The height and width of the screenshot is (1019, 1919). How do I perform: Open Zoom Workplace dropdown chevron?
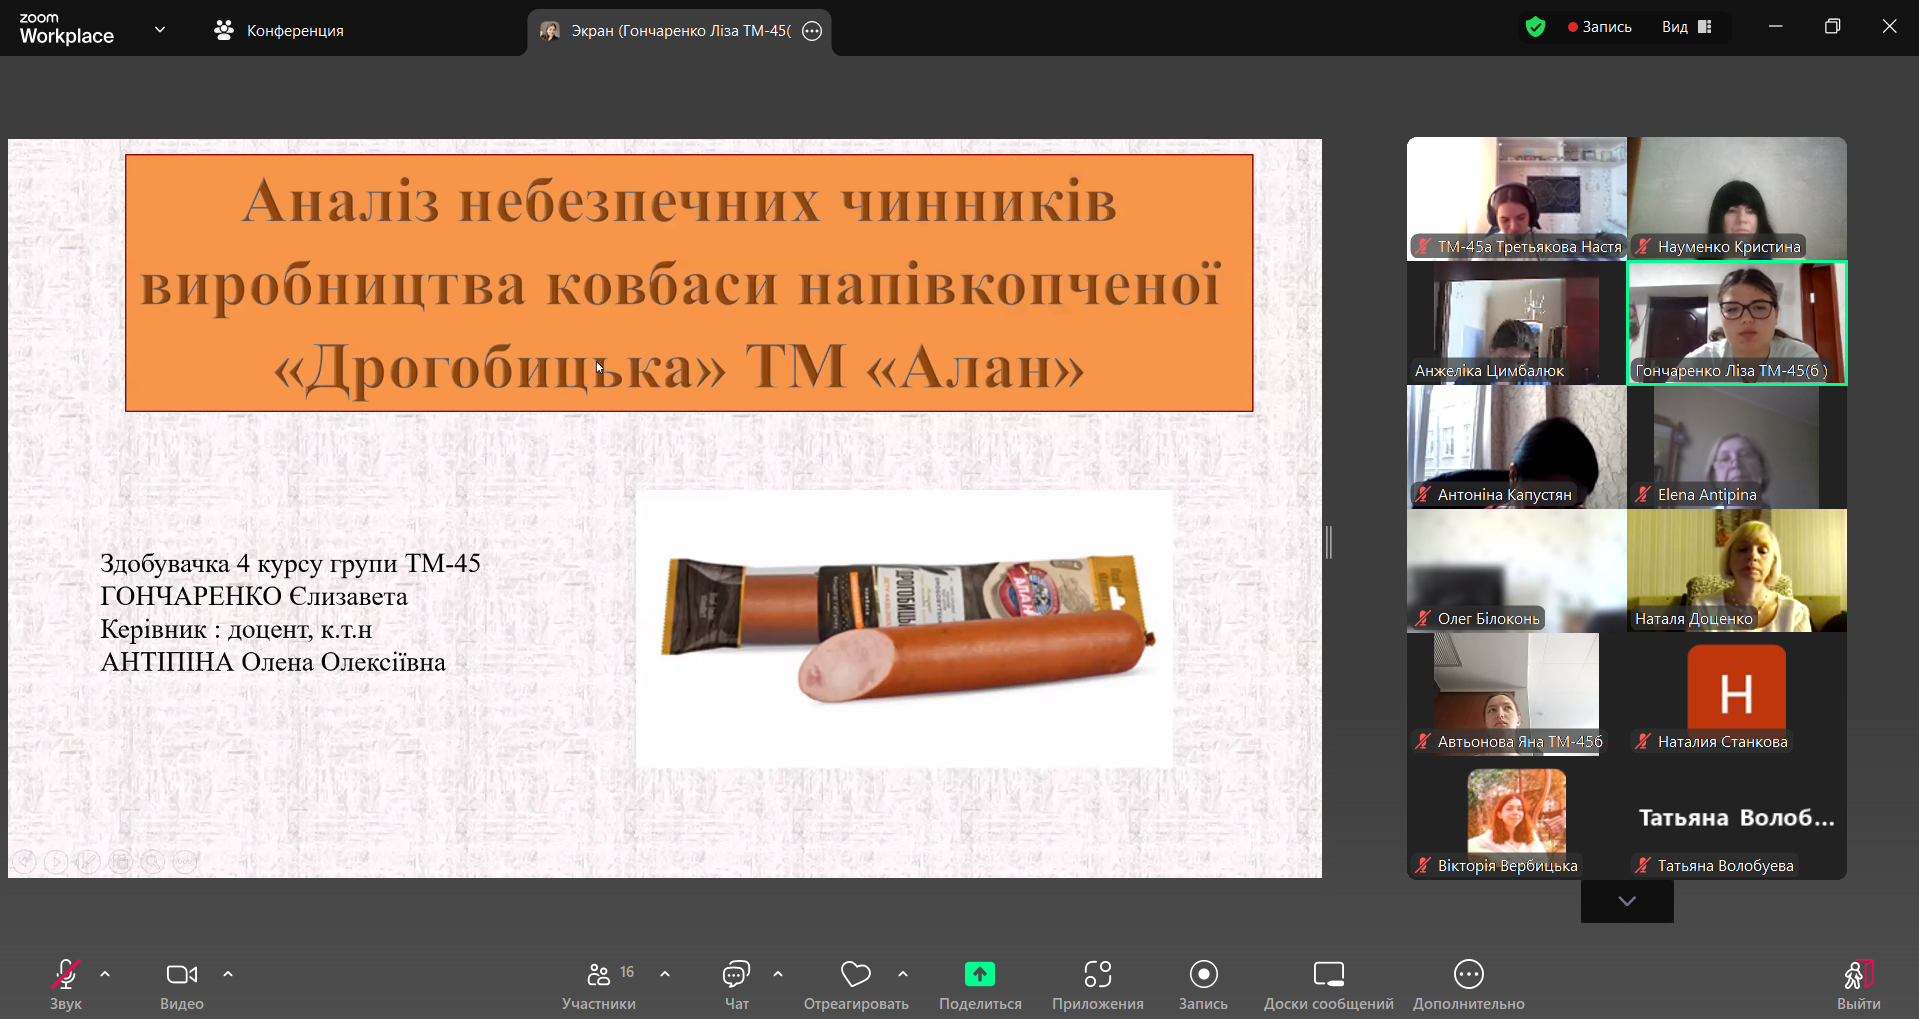160,30
